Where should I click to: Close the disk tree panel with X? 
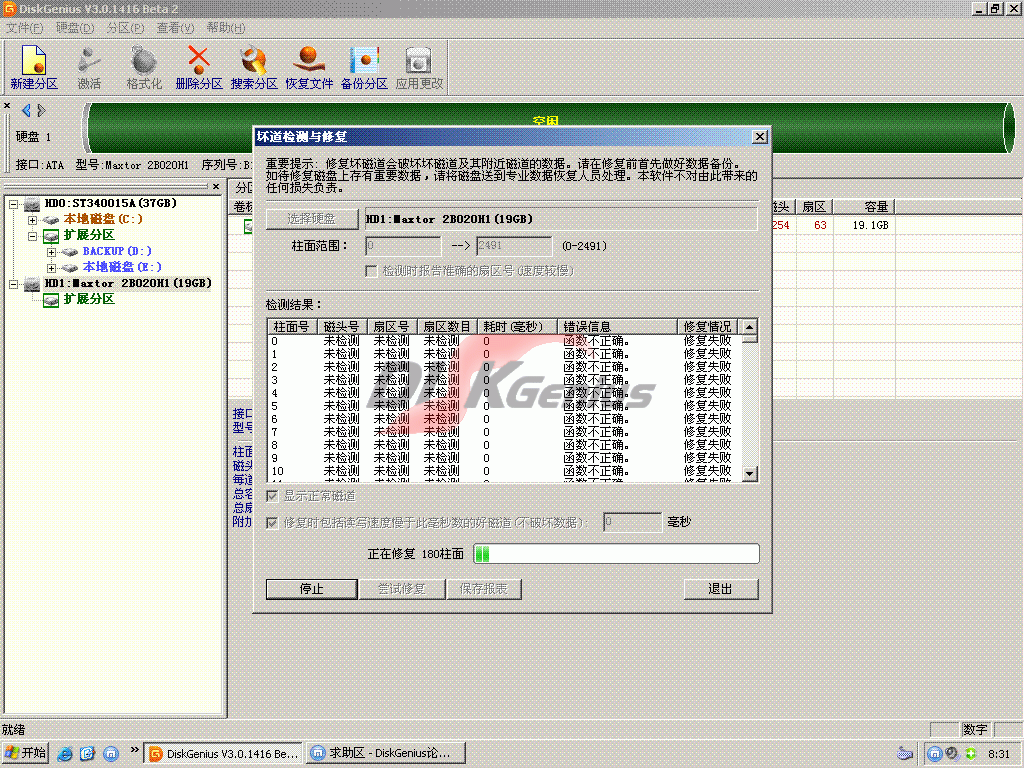coord(216,187)
